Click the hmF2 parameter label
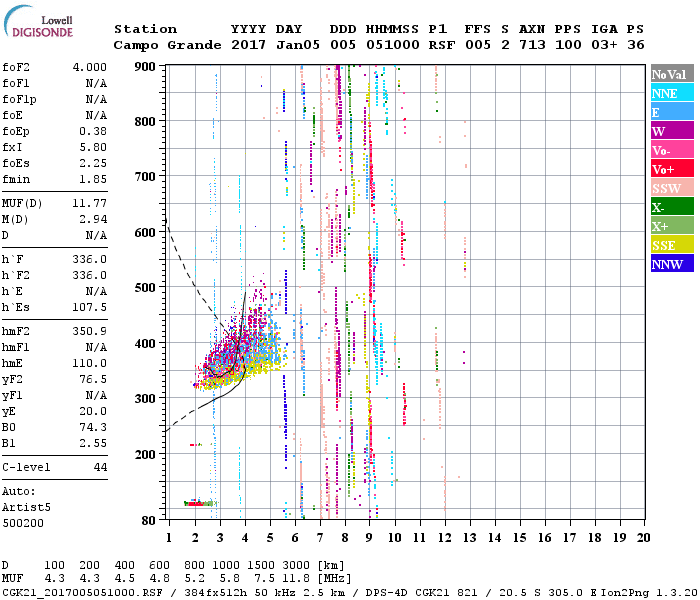 (x=19, y=331)
